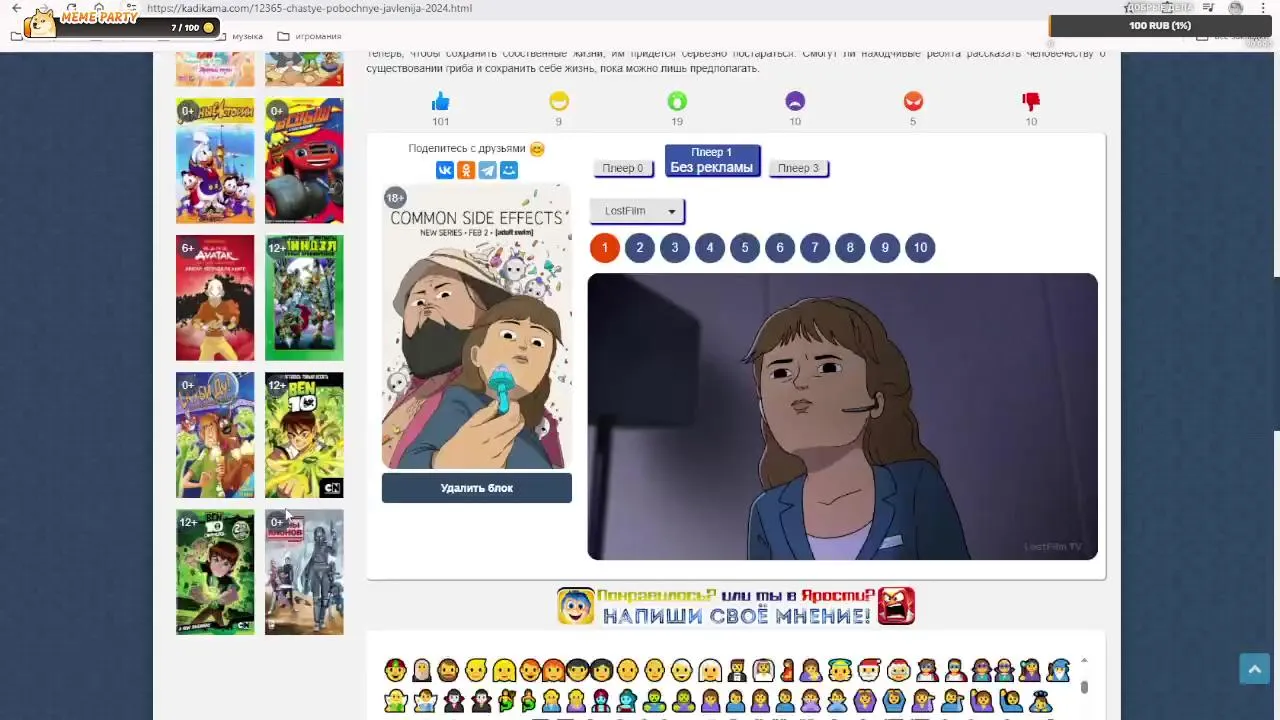Share via the Moy Mir icon
The width and height of the screenshot is (1280, 720).
pyautogui.click(x=509, y=170)
